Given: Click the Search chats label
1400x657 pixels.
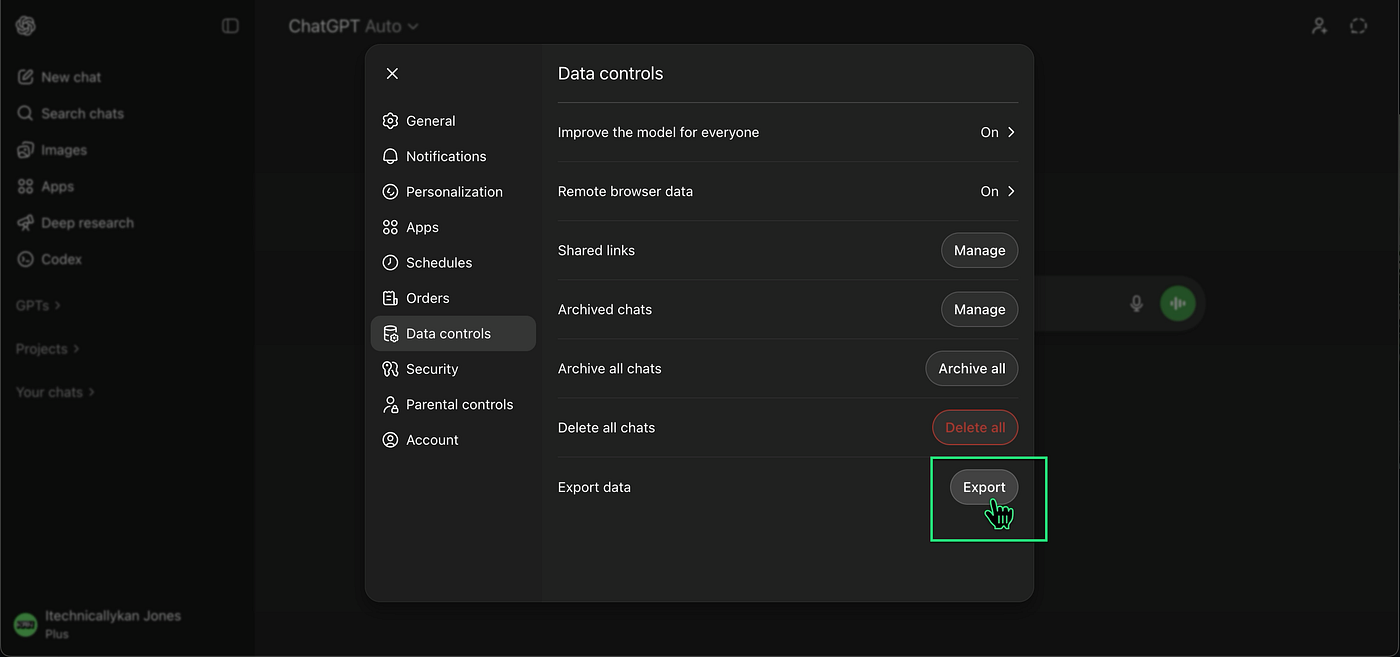Looking at the screenshot, I should [x=83, y=114].
